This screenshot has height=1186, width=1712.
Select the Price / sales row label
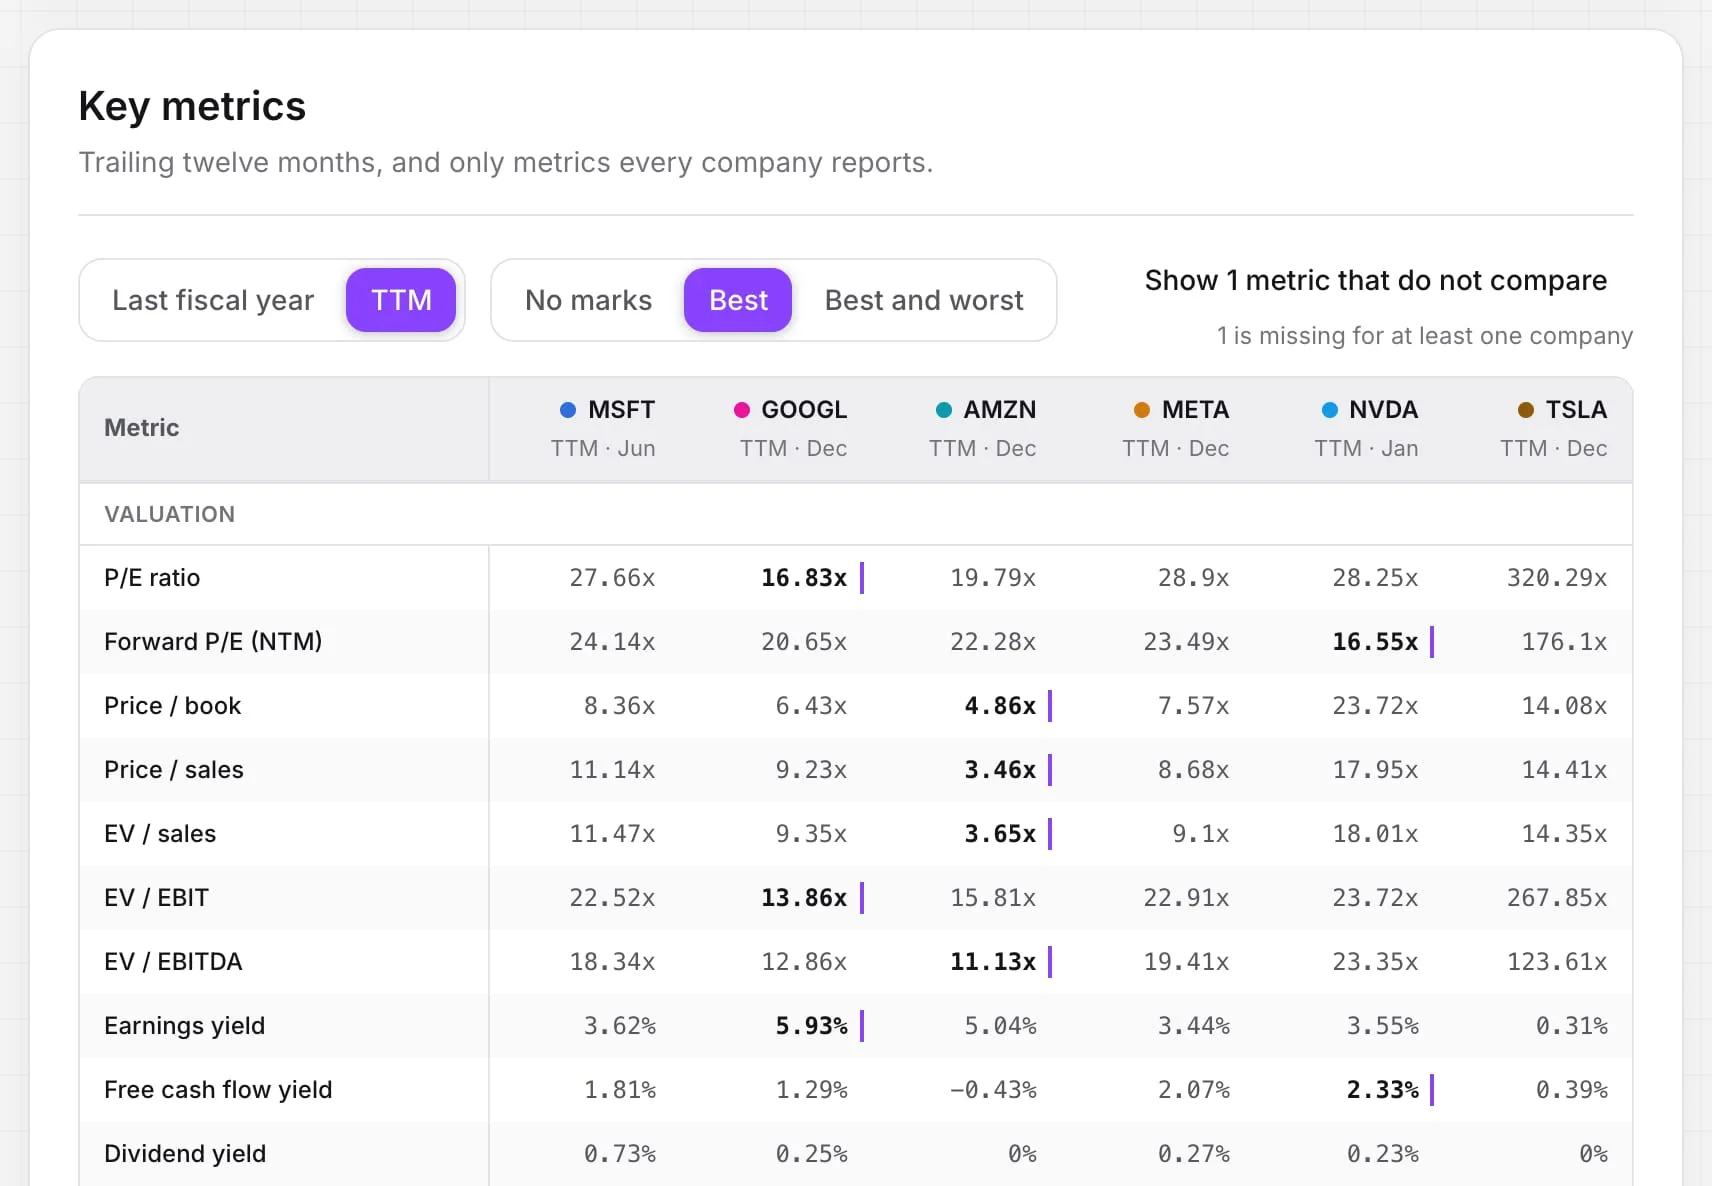174,770
